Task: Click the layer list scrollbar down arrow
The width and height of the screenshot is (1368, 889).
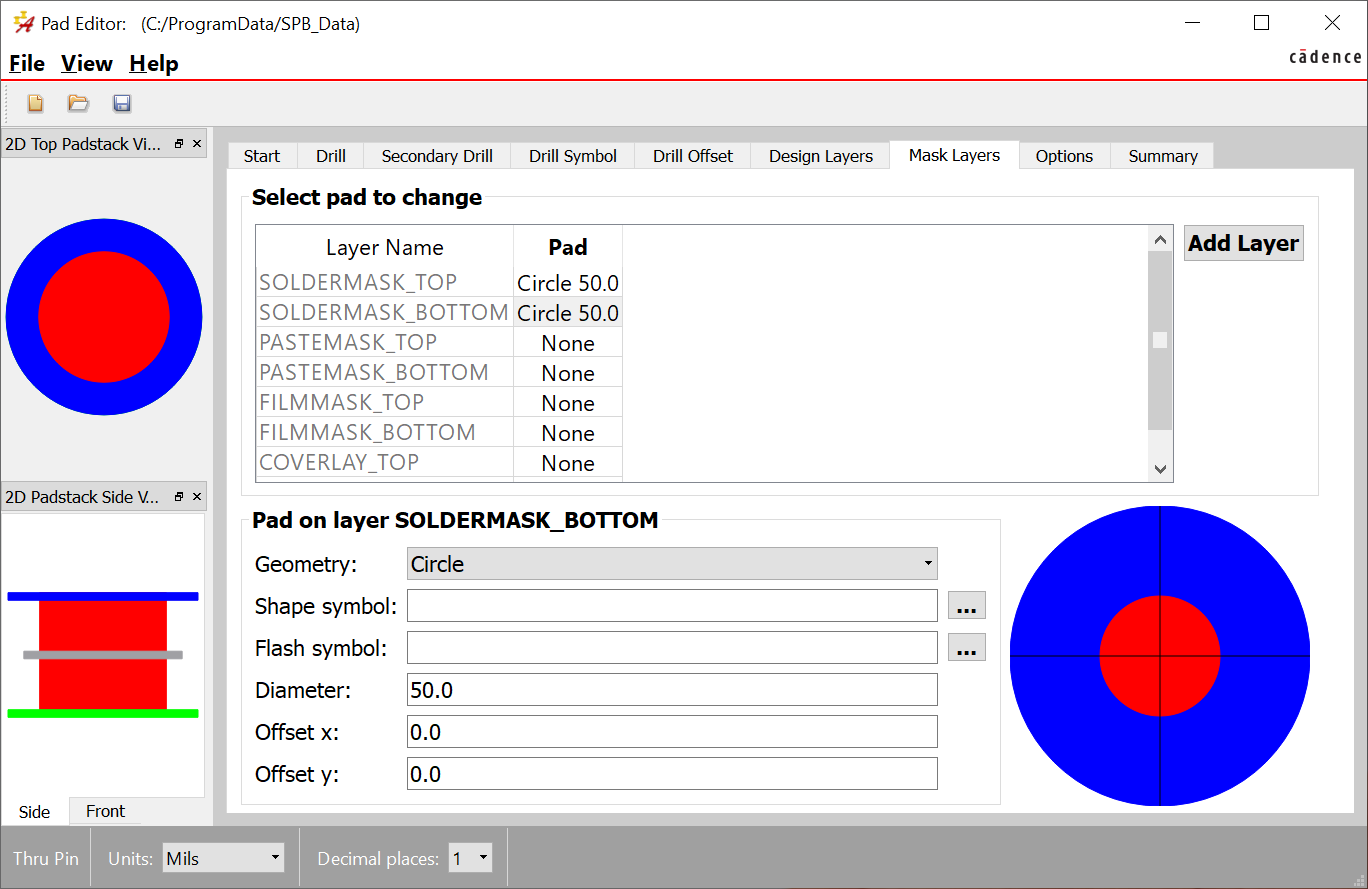Action: (x=1160, y=468)
